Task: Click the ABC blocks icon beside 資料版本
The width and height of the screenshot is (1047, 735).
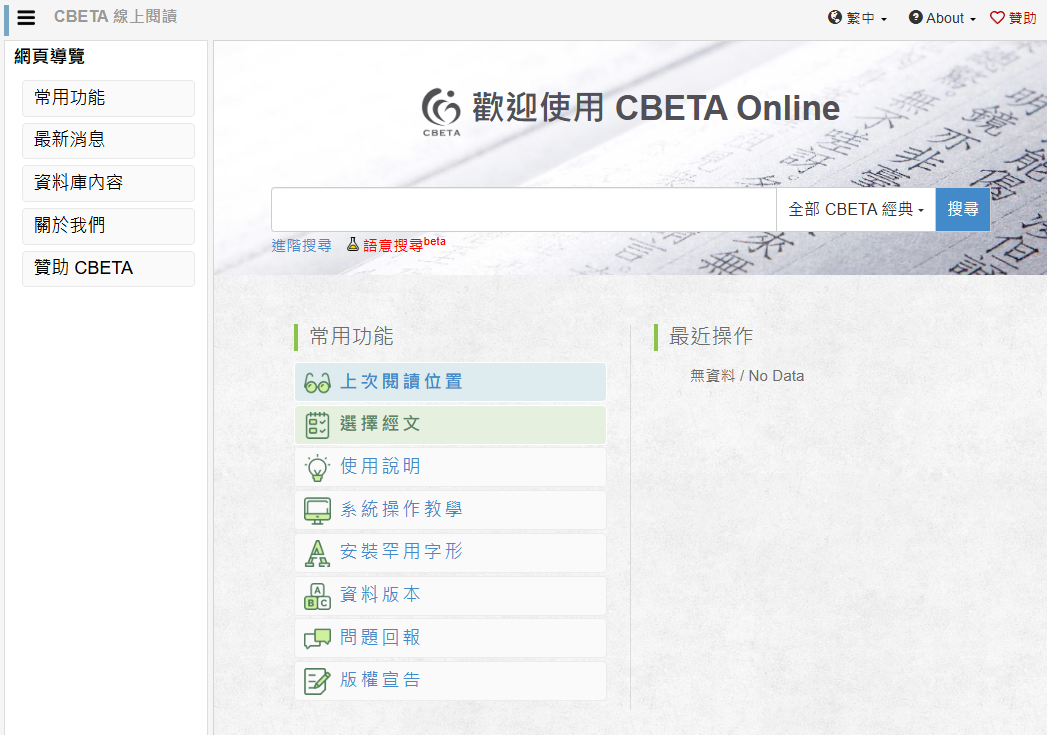Action: click(317, 596)
